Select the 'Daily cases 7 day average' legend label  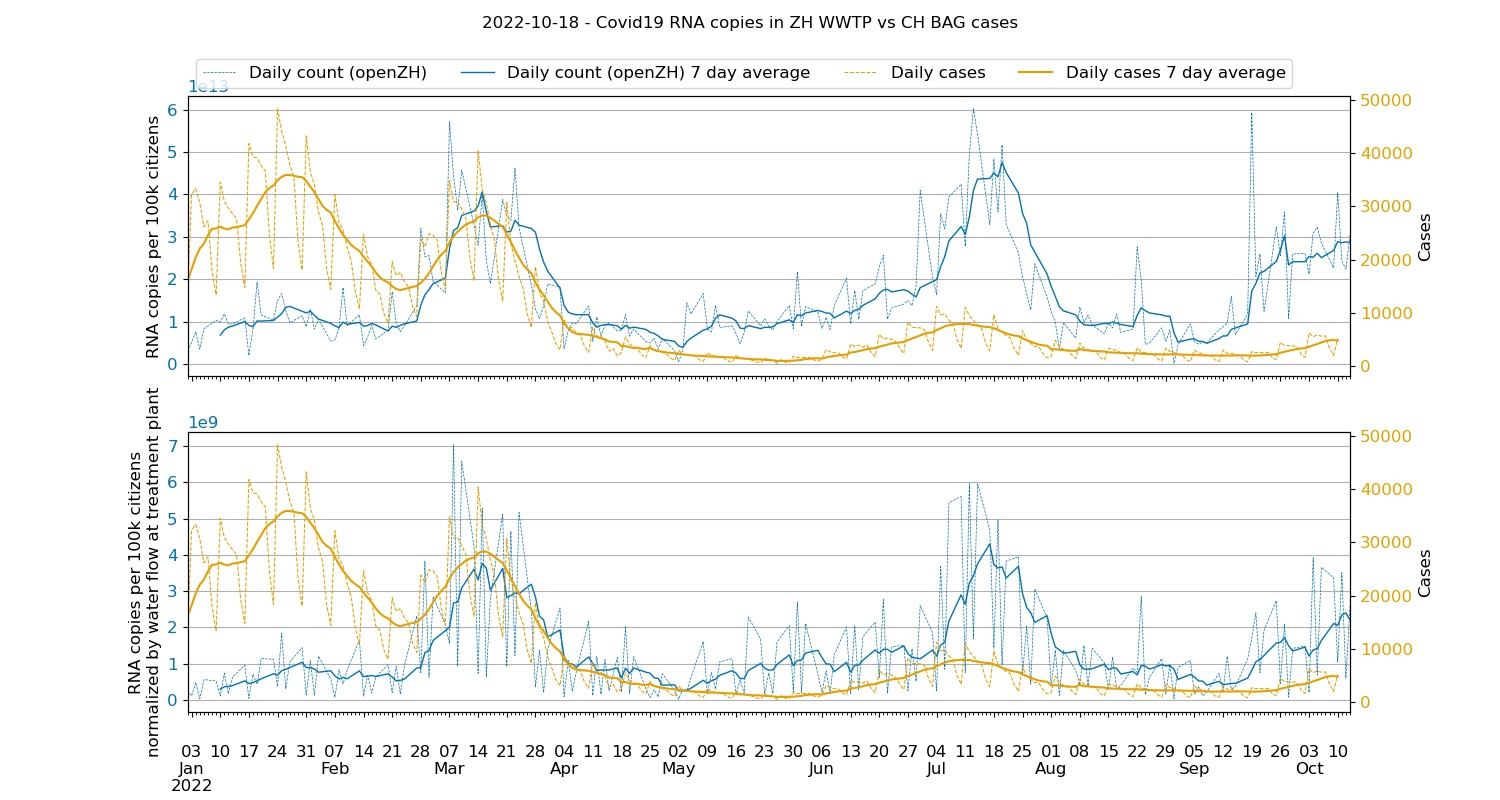(x=1175, y=73)
